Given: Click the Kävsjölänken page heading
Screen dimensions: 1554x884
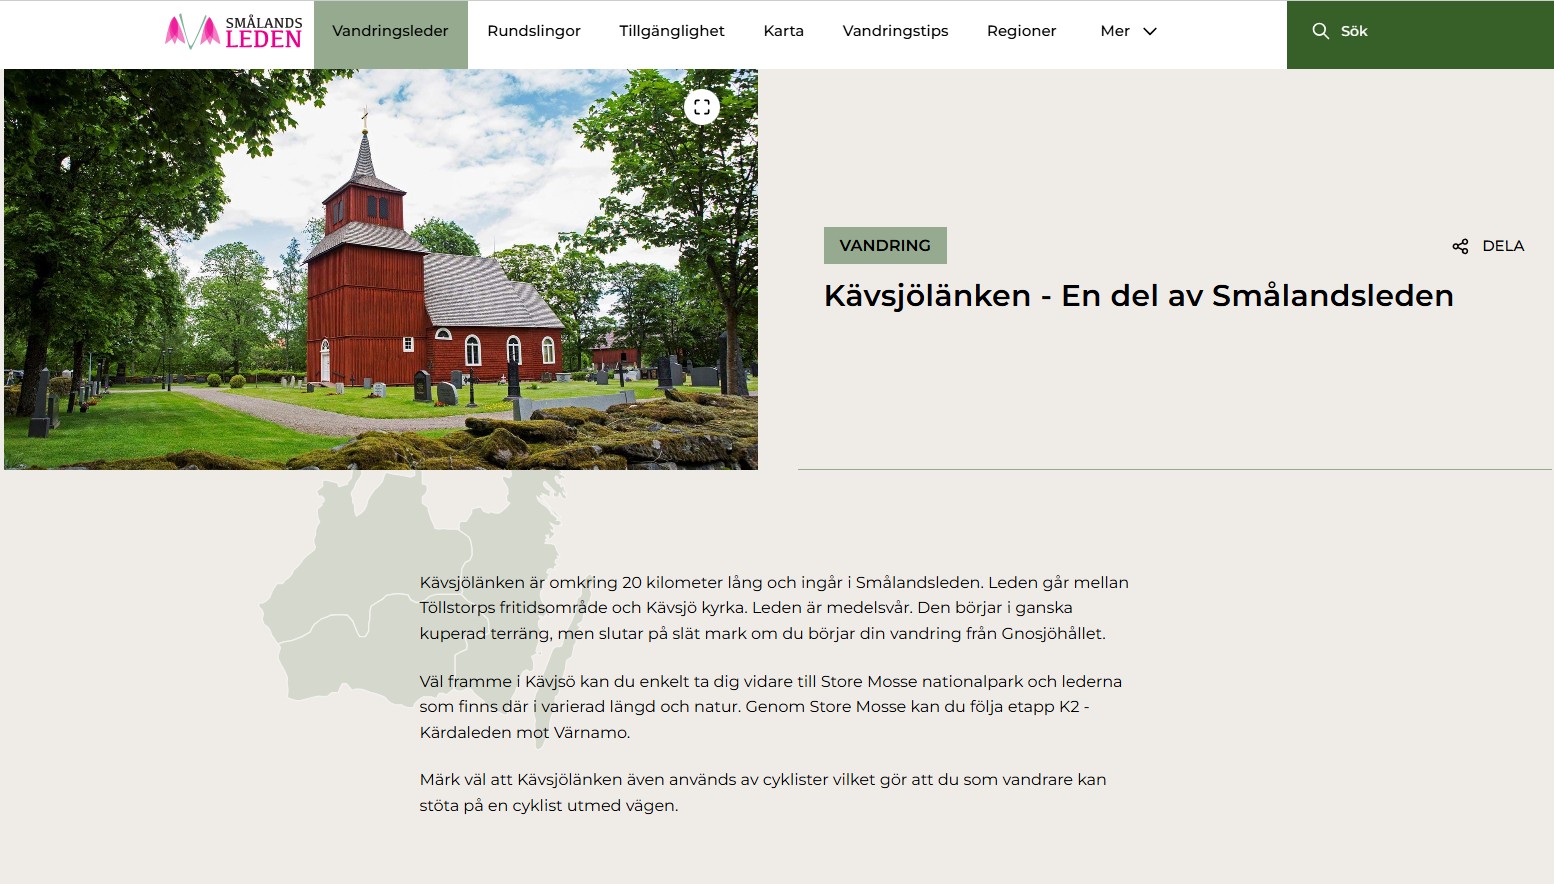Looking at the screenshot, I should coord(1138,296).
